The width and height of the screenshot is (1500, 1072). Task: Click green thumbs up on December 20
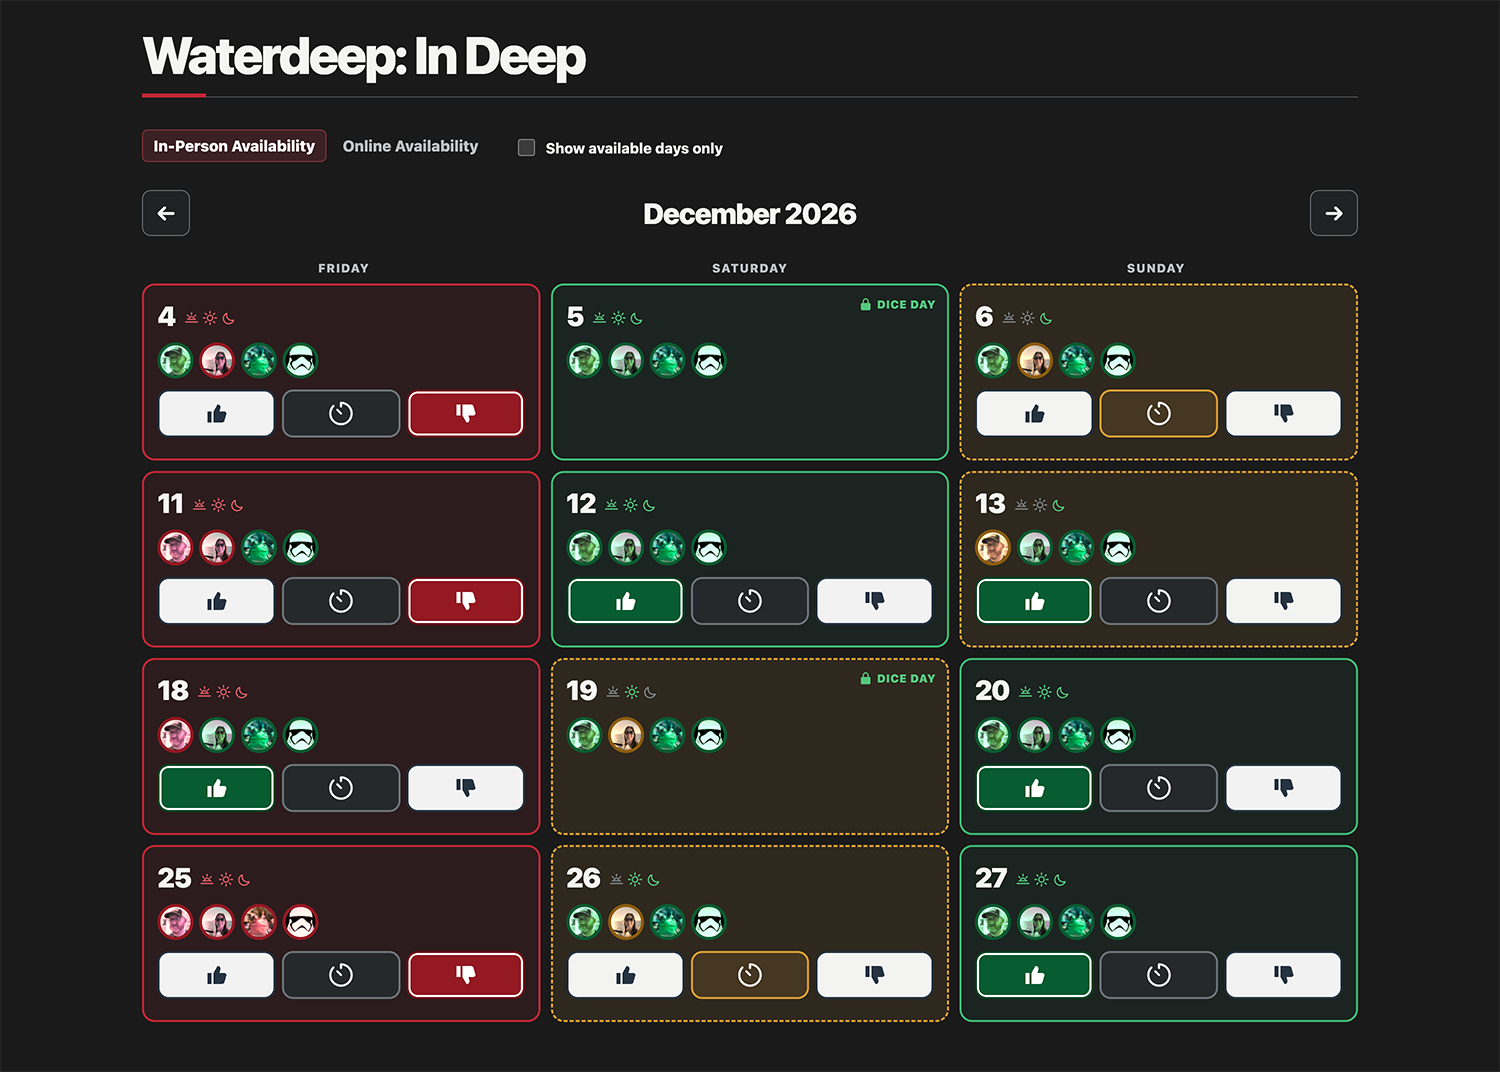tap(1034, 788)
